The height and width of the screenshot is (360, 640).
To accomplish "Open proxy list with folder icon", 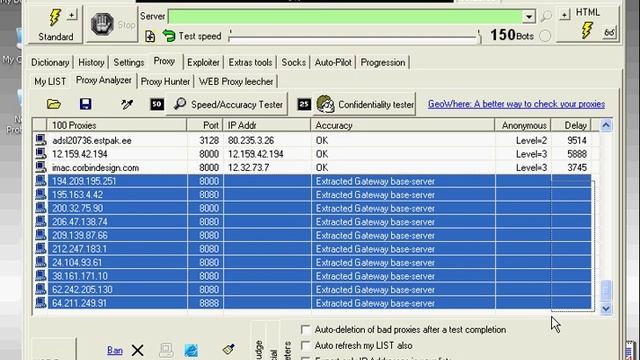I will [x=53, y=104].
